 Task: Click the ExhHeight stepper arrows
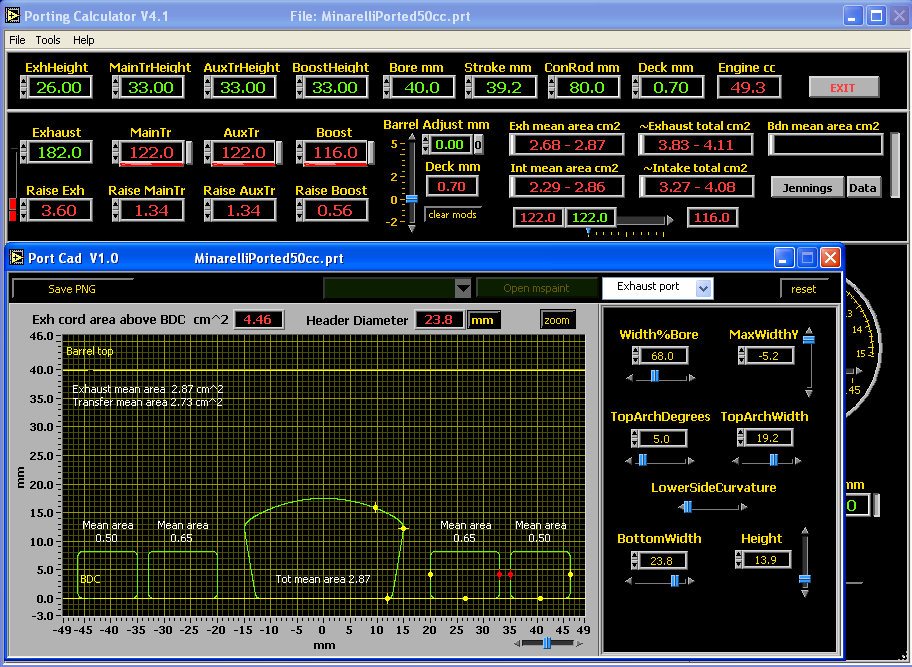24,88
